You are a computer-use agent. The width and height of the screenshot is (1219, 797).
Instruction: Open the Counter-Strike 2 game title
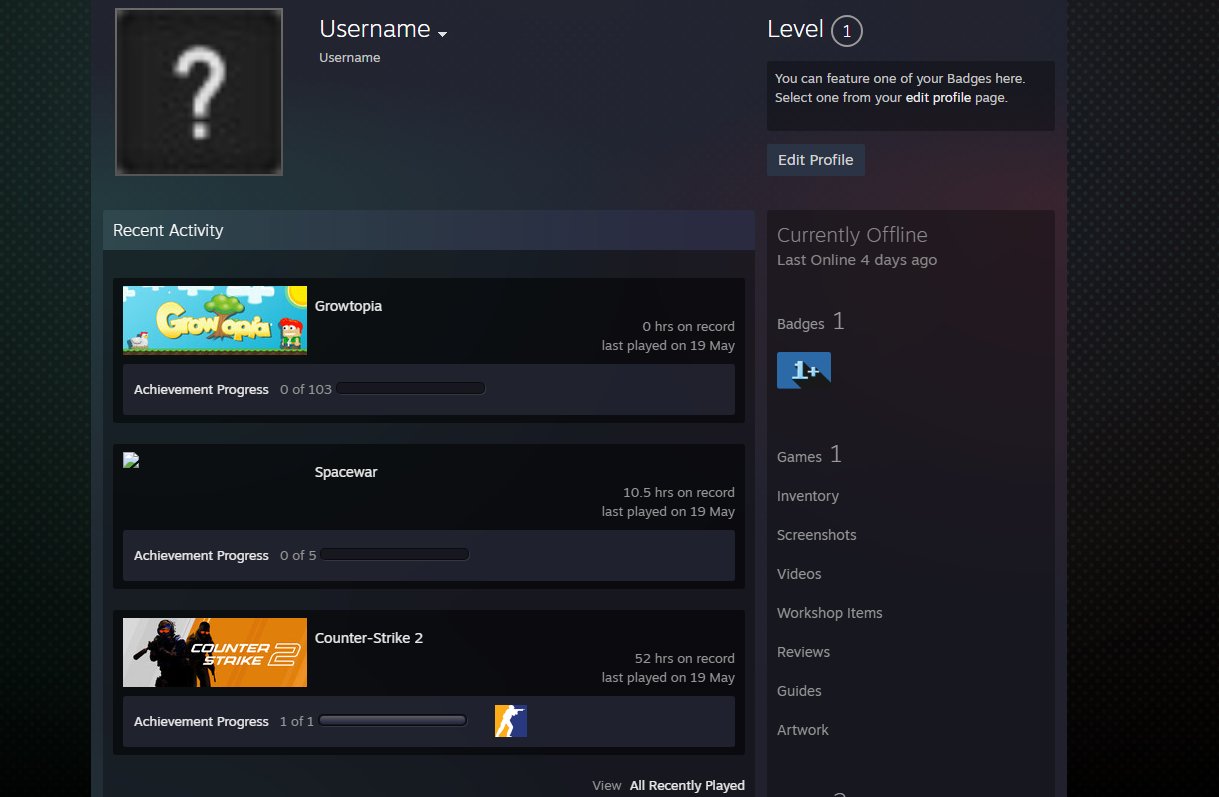coord(369,638)
